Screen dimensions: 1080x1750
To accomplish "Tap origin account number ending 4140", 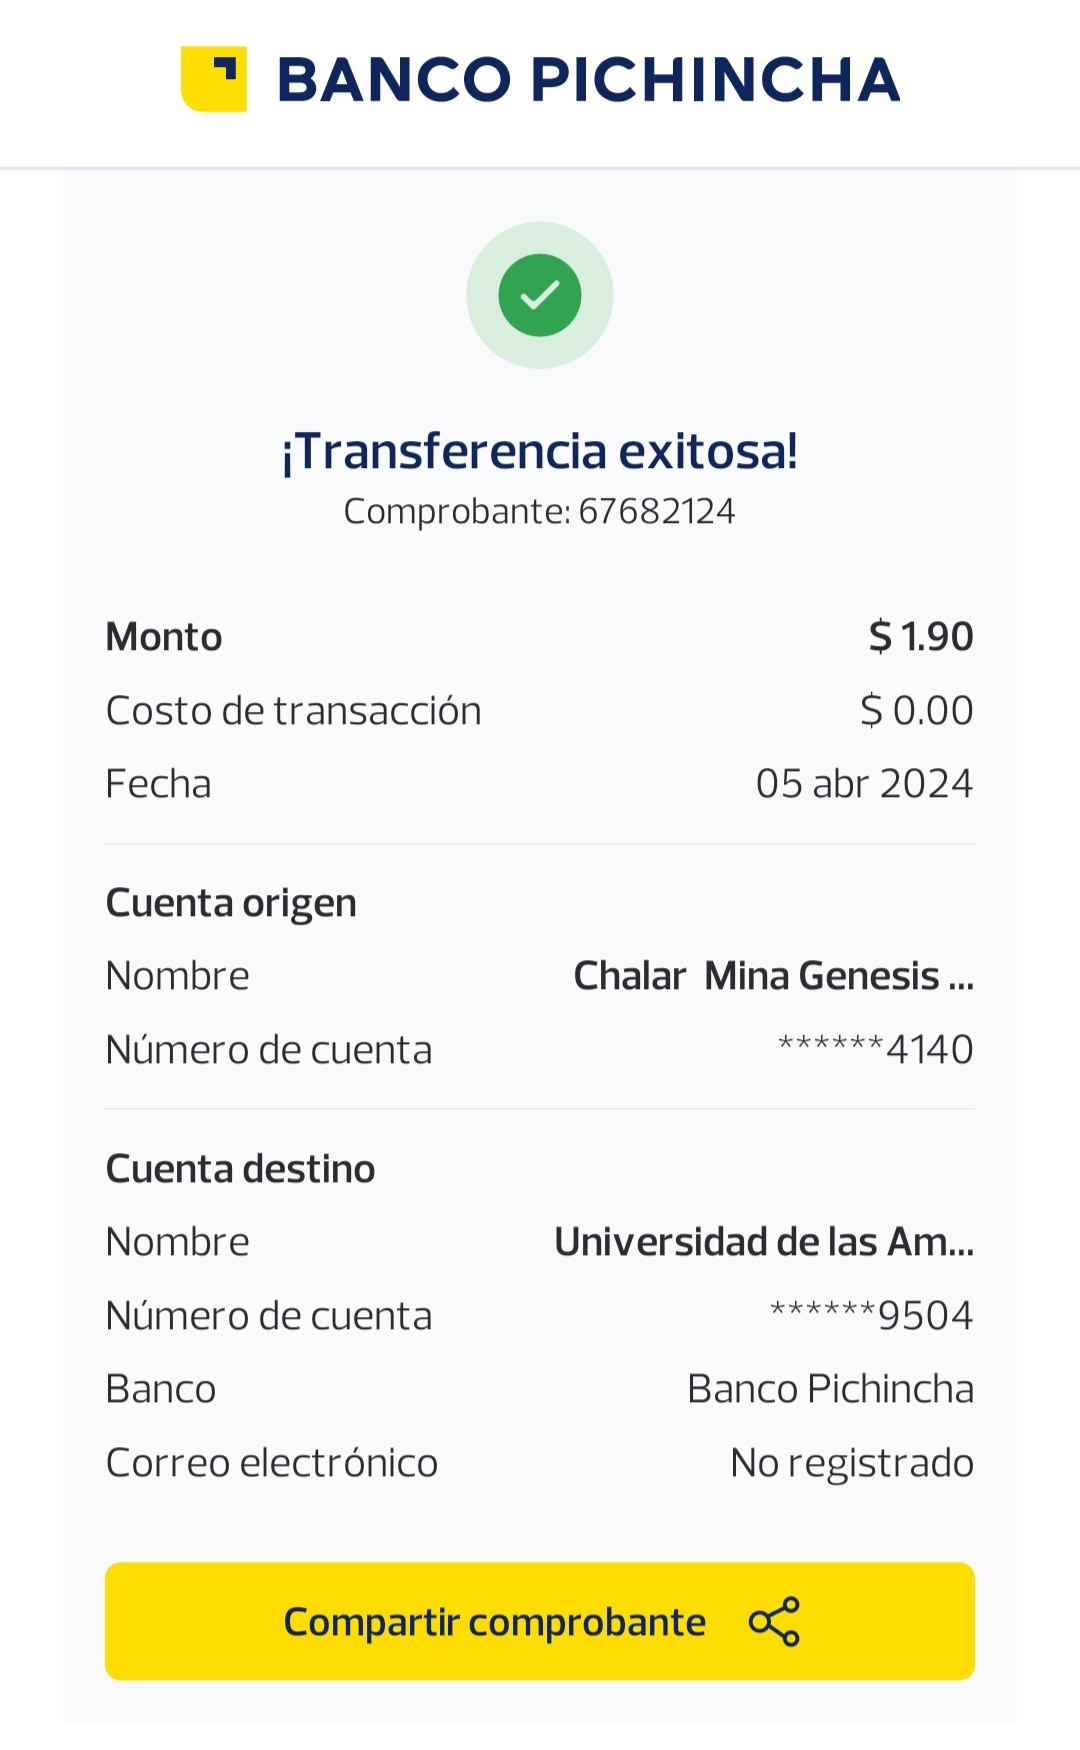I will click(875, 1050).
